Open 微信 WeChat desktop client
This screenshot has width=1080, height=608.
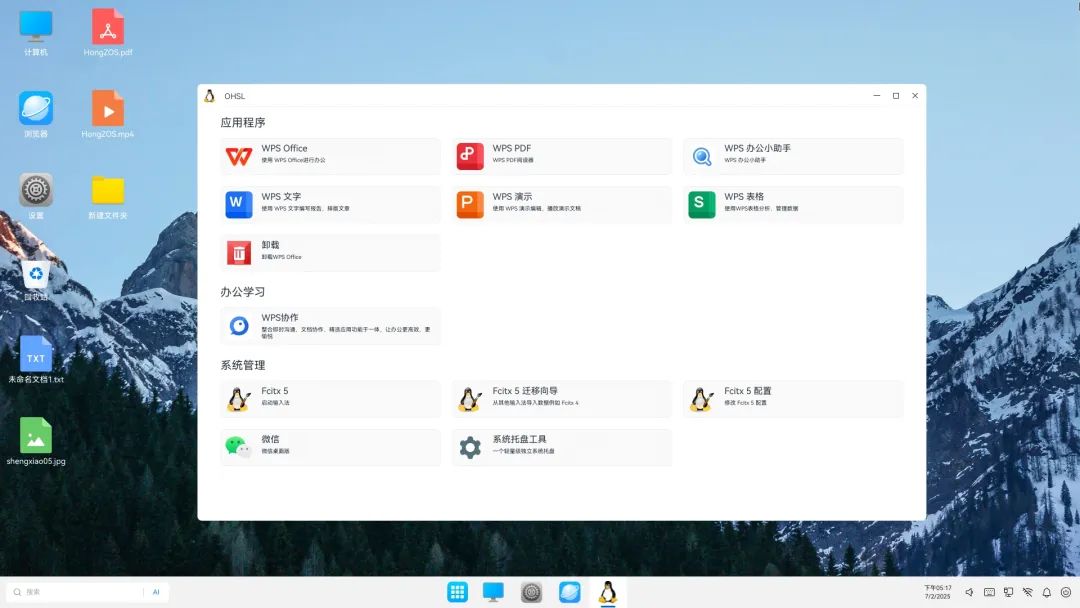[330, 447]
